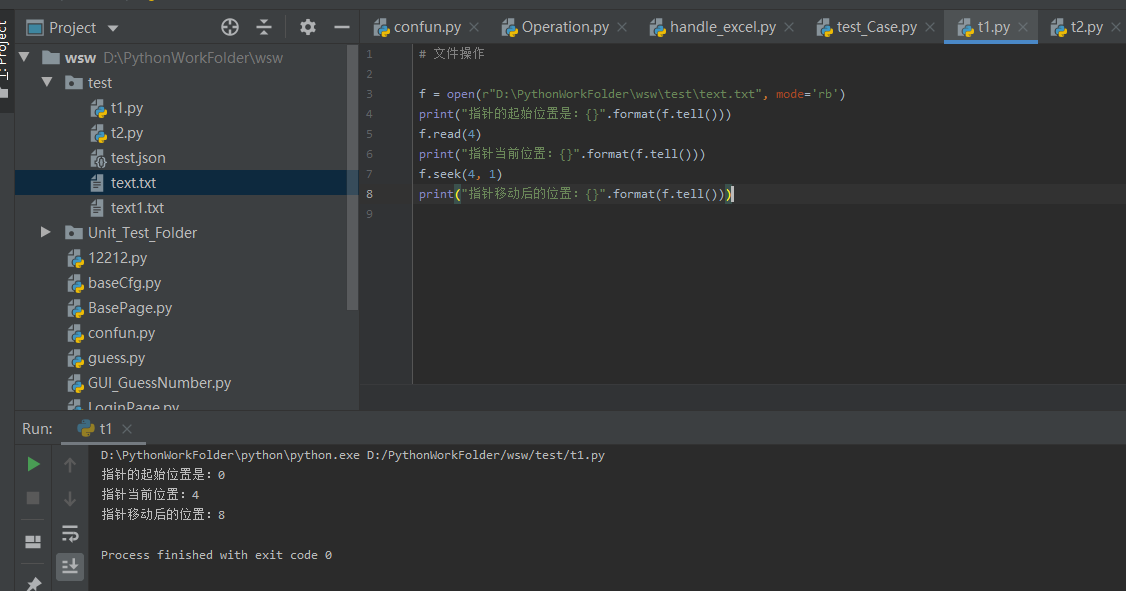
Task: Close the t1 run tab
Action: click(127, 429)
